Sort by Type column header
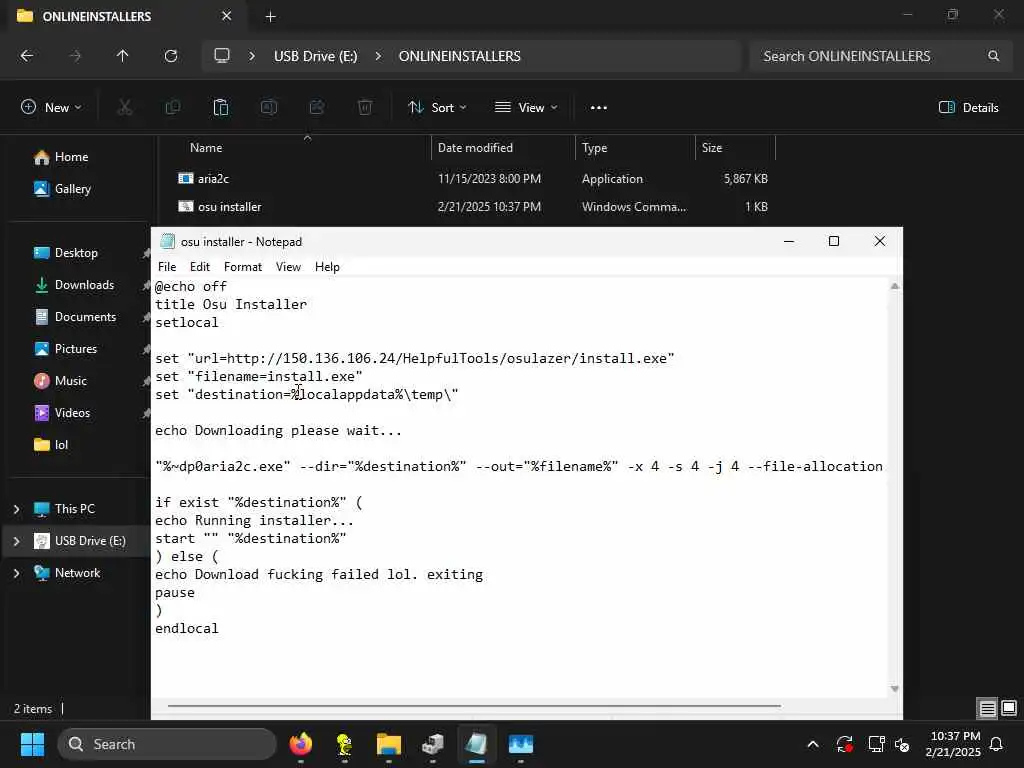Viewport: 1024px width, 768px height. click(594, 148)
